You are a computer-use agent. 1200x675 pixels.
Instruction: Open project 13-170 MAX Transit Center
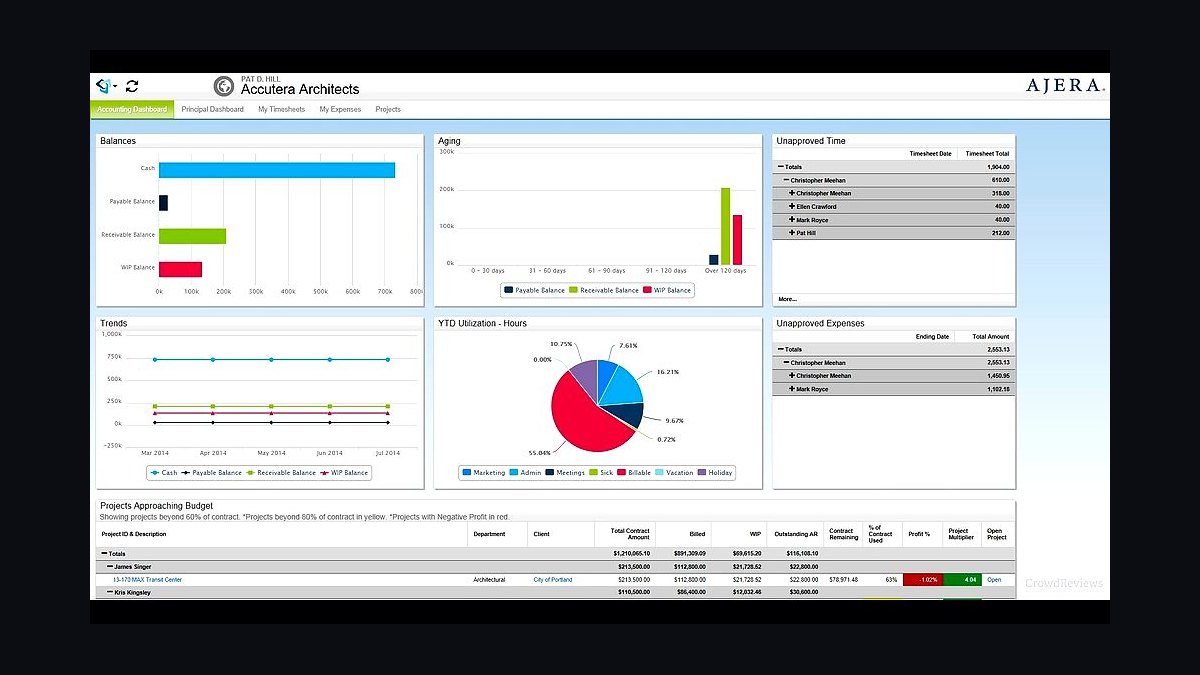pos(147,579)
